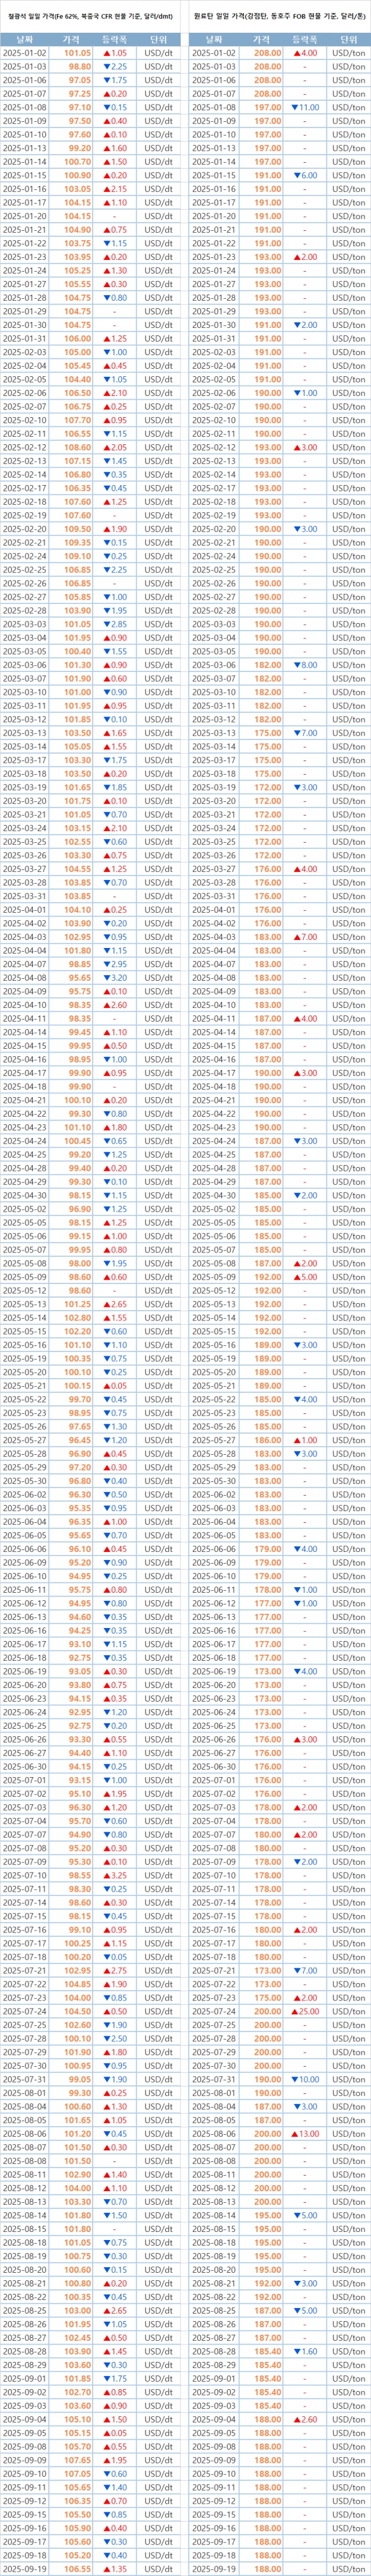Click the down arrow 3.20 iron ore change
Viewport: 371px width, 2576px height.
pos(114,977)
